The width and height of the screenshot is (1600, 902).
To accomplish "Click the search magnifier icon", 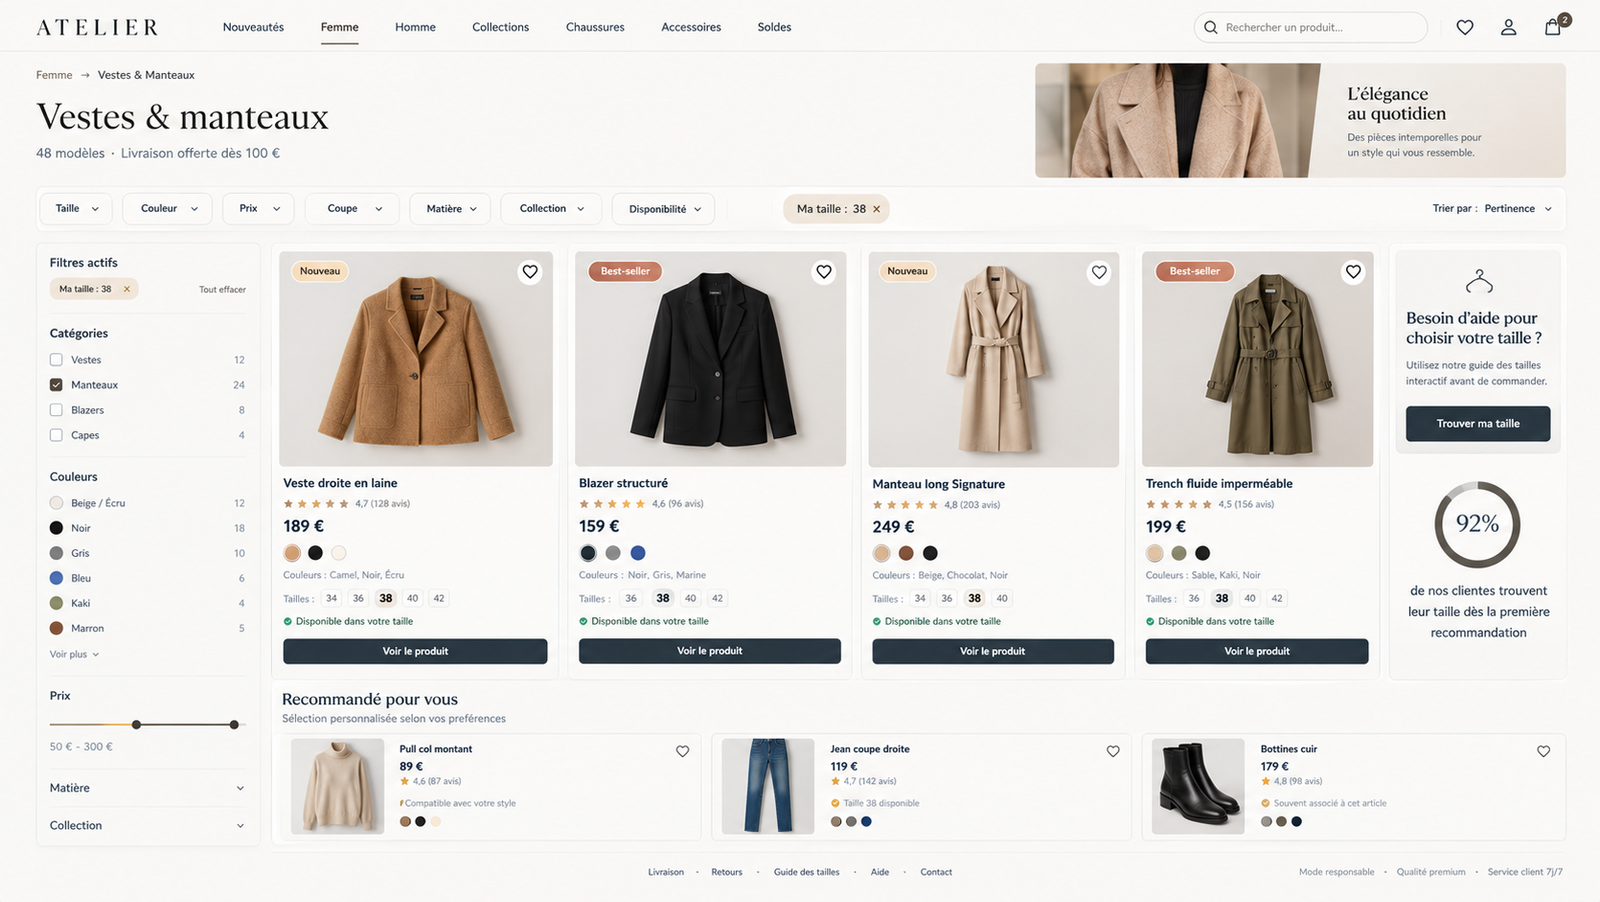I will tap(1210, 27).
